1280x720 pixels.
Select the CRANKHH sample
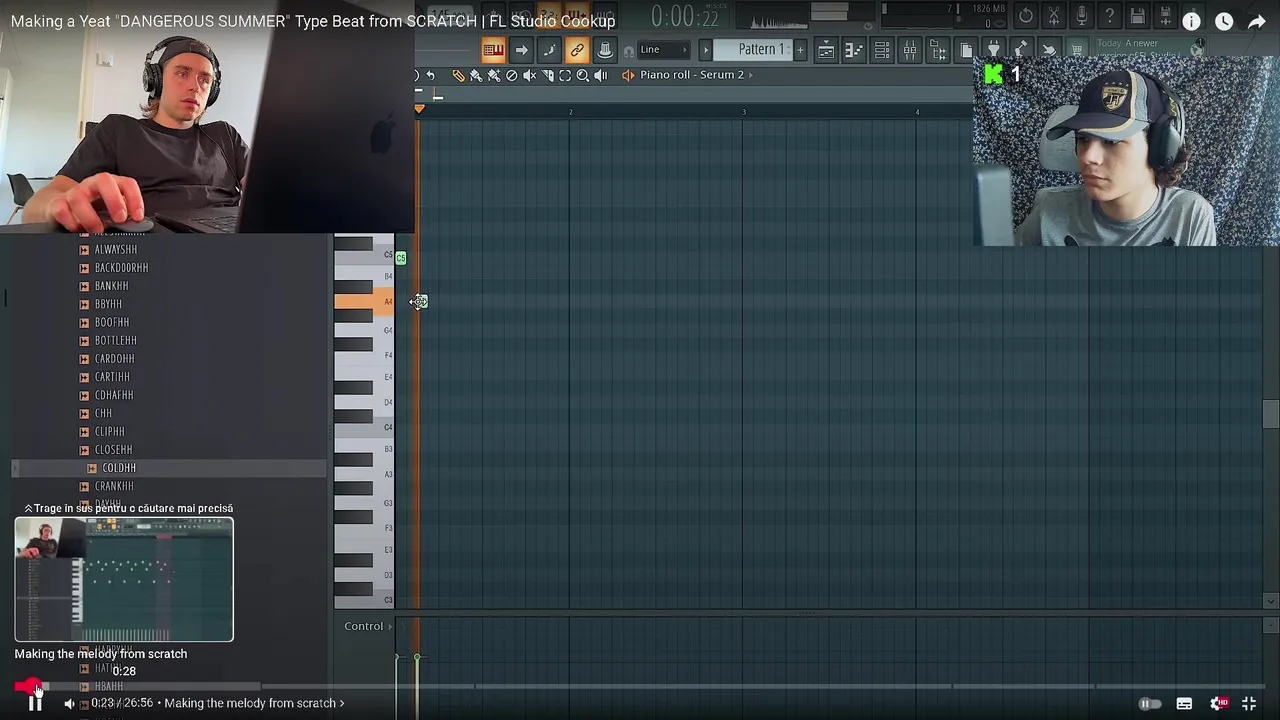[x=113, y=486]
